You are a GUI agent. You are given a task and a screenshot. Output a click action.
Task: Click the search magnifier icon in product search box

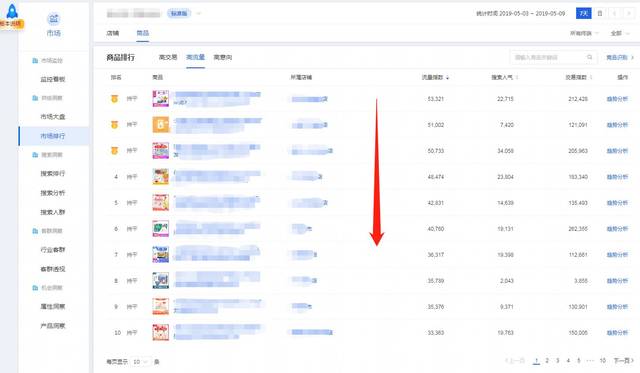589,57
